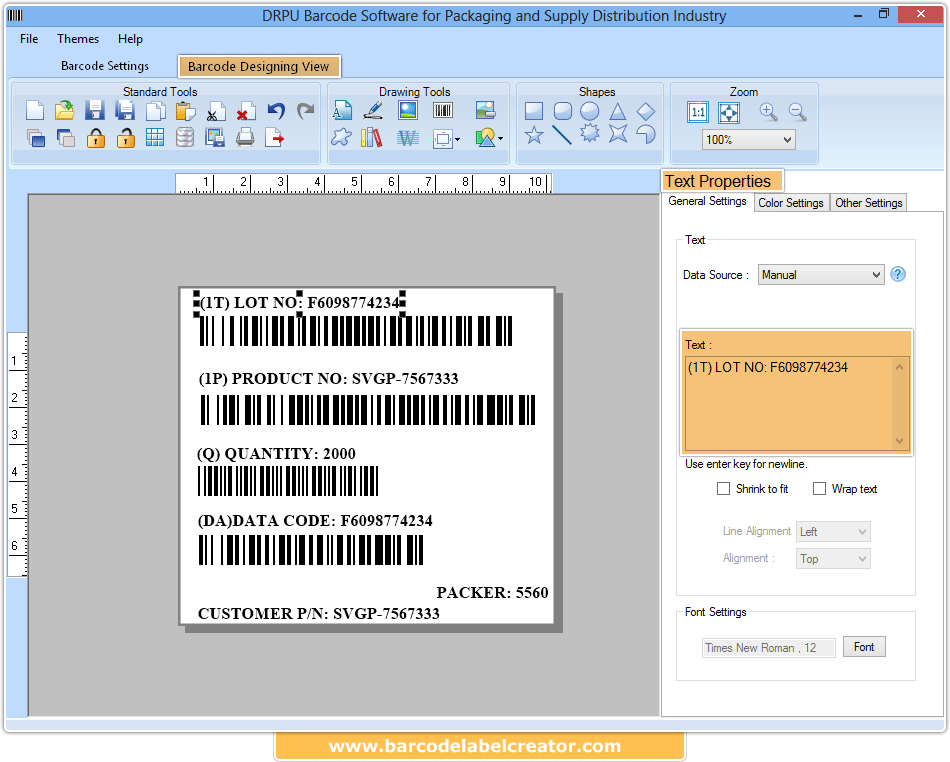
Task: Switch to the Color Settings tab
Action: [791, 202]
